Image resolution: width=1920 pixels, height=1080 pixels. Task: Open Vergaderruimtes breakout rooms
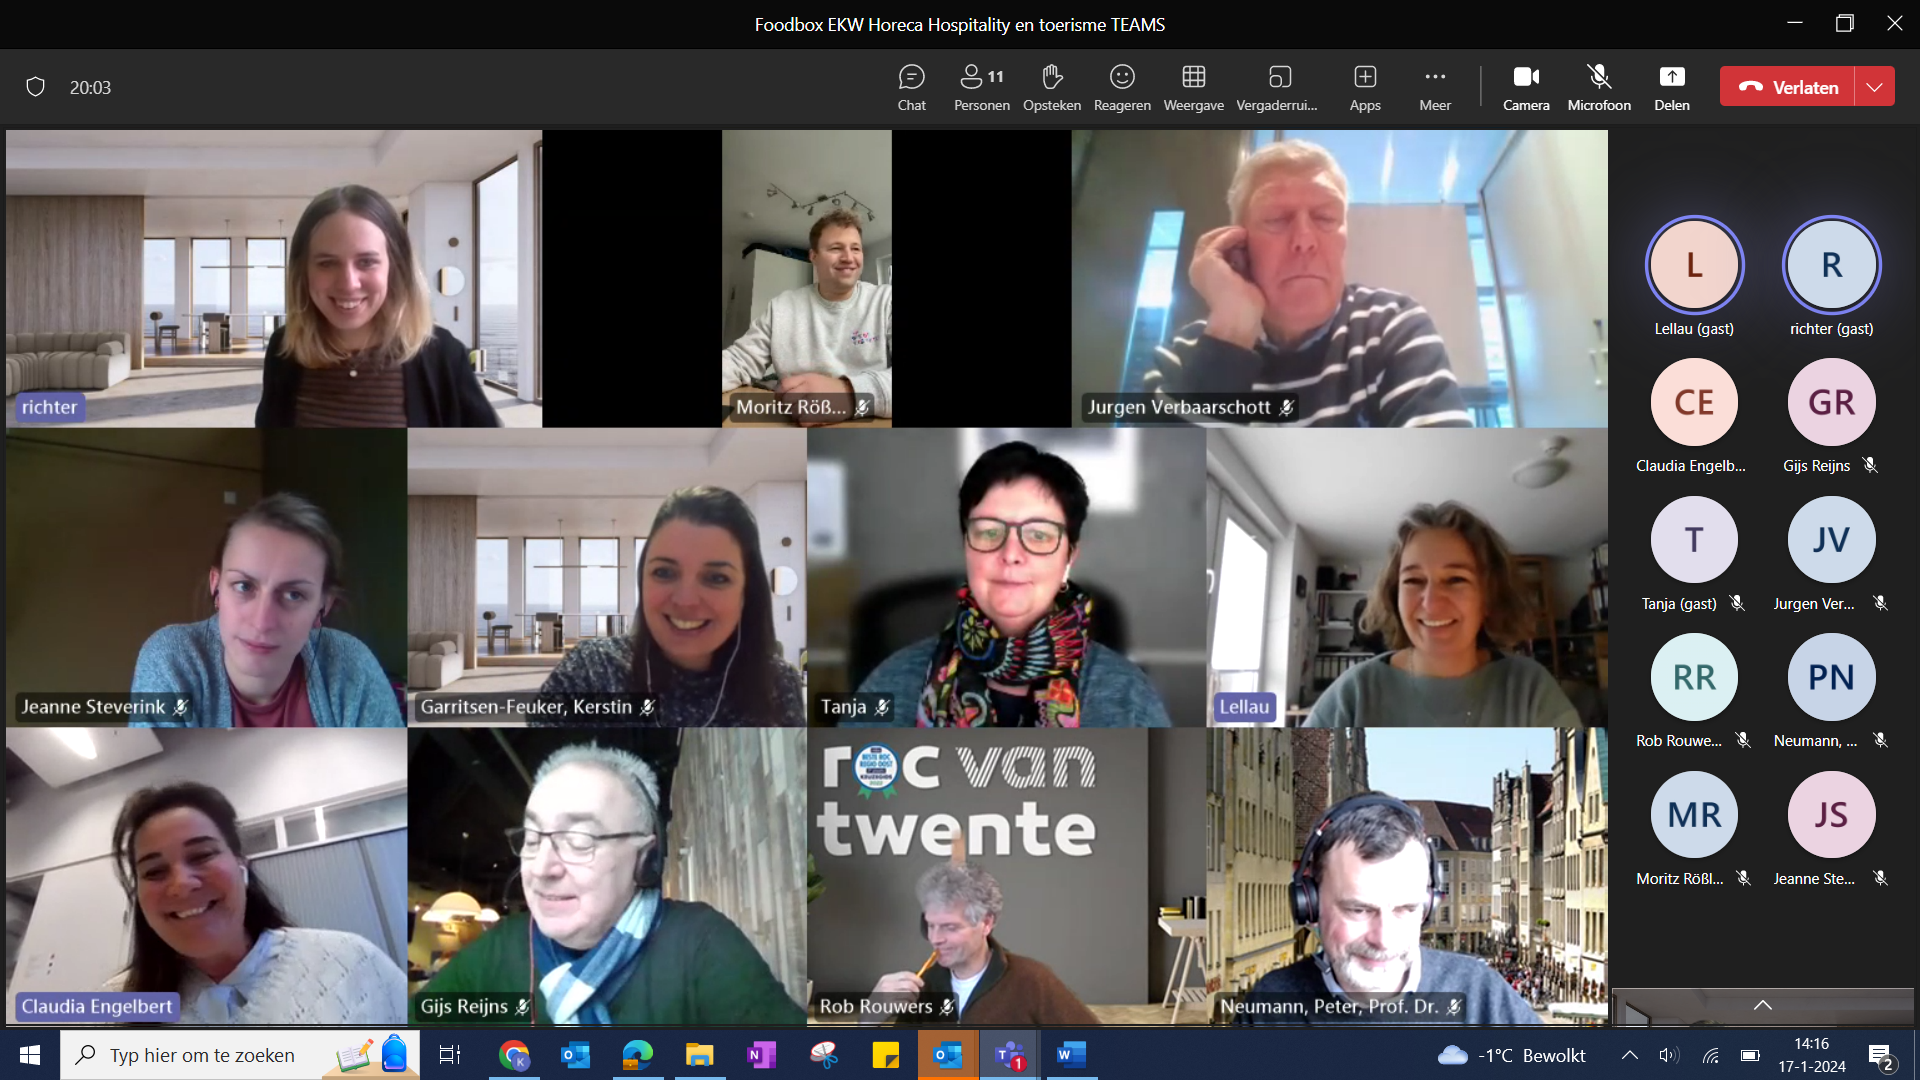point(1277,87)
